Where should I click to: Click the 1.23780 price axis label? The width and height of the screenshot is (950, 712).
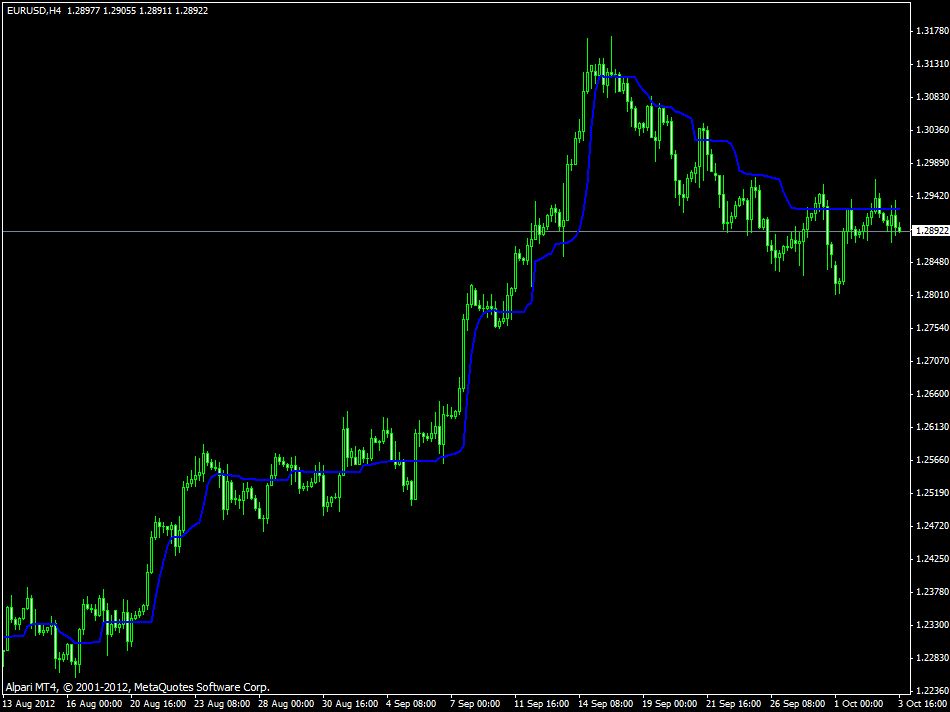tap(931, 592)
